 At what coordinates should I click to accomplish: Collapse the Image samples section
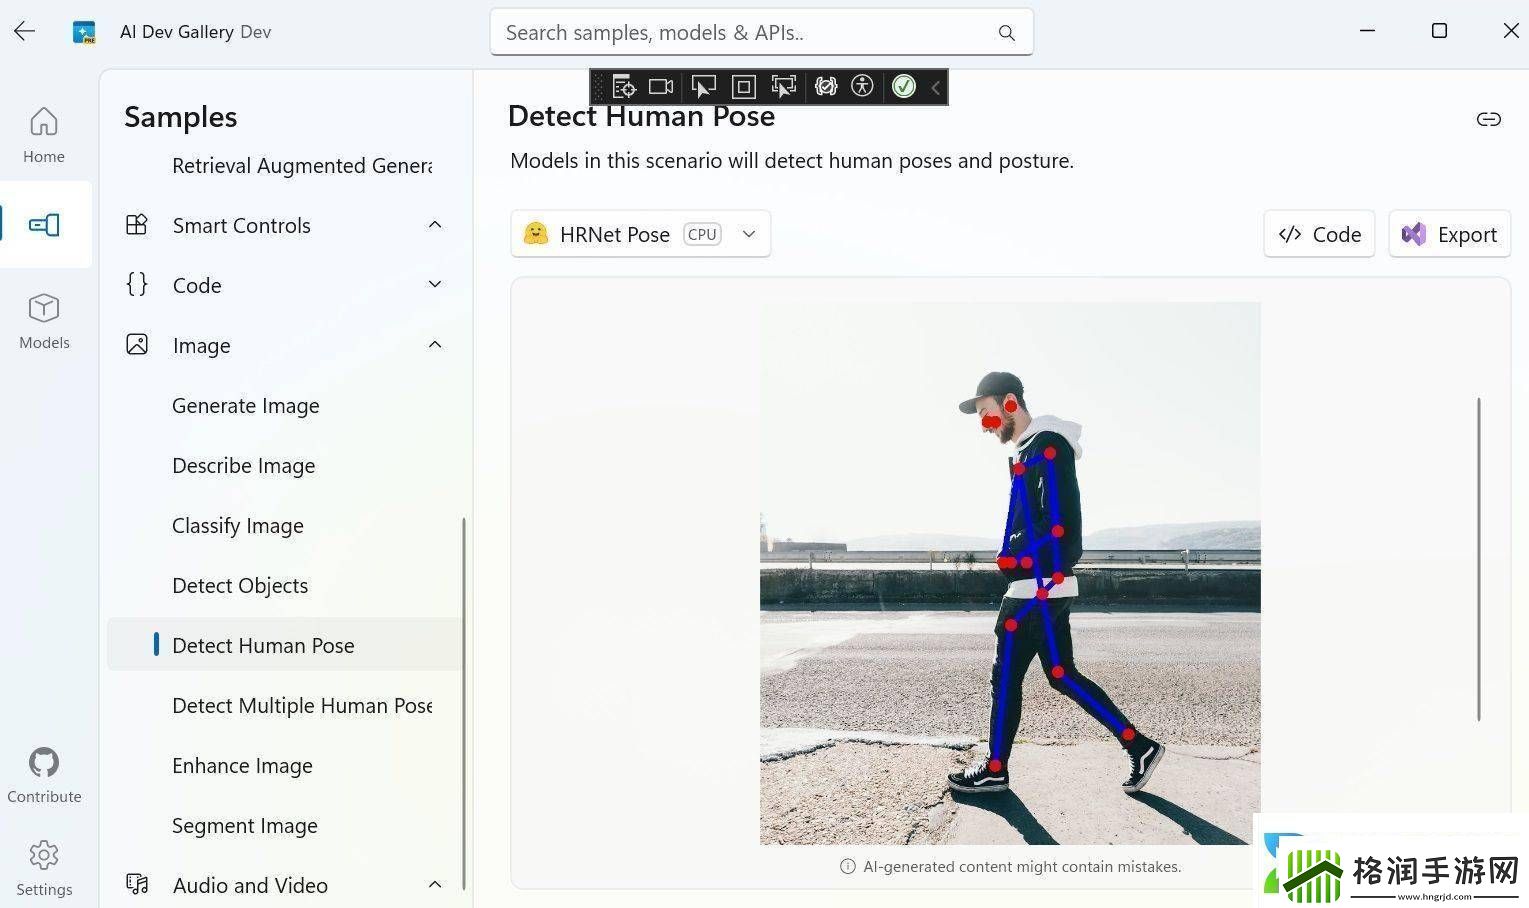[435, 345]
